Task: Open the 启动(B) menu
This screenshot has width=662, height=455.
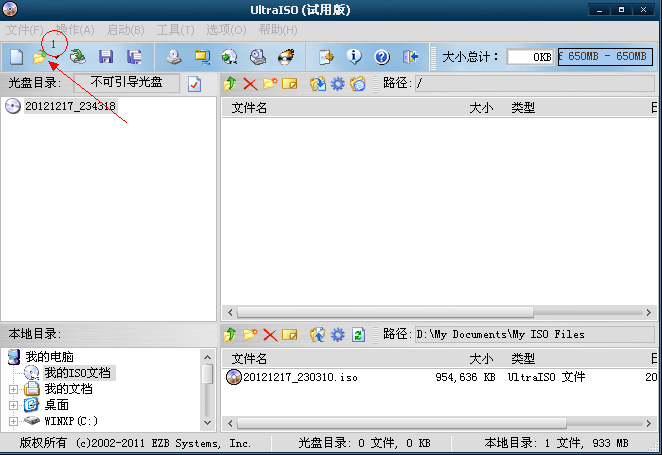Action: pyautogui.click(x=126, y=30)
